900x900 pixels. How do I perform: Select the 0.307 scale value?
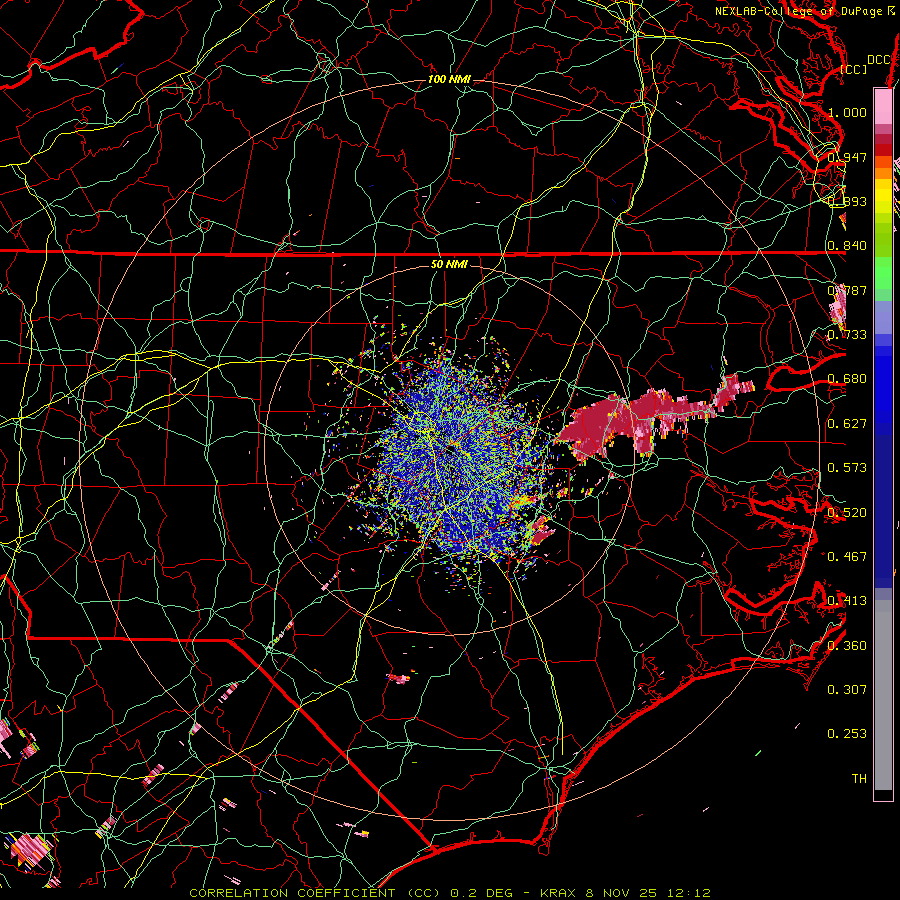[847, 690]
